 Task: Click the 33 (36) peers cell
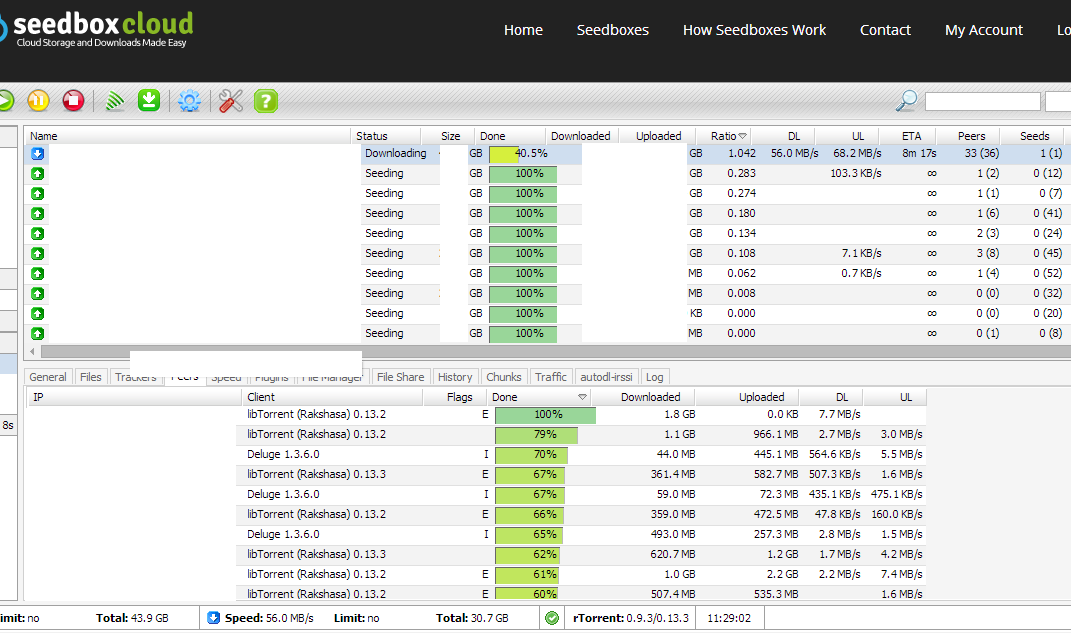point(982,154)
